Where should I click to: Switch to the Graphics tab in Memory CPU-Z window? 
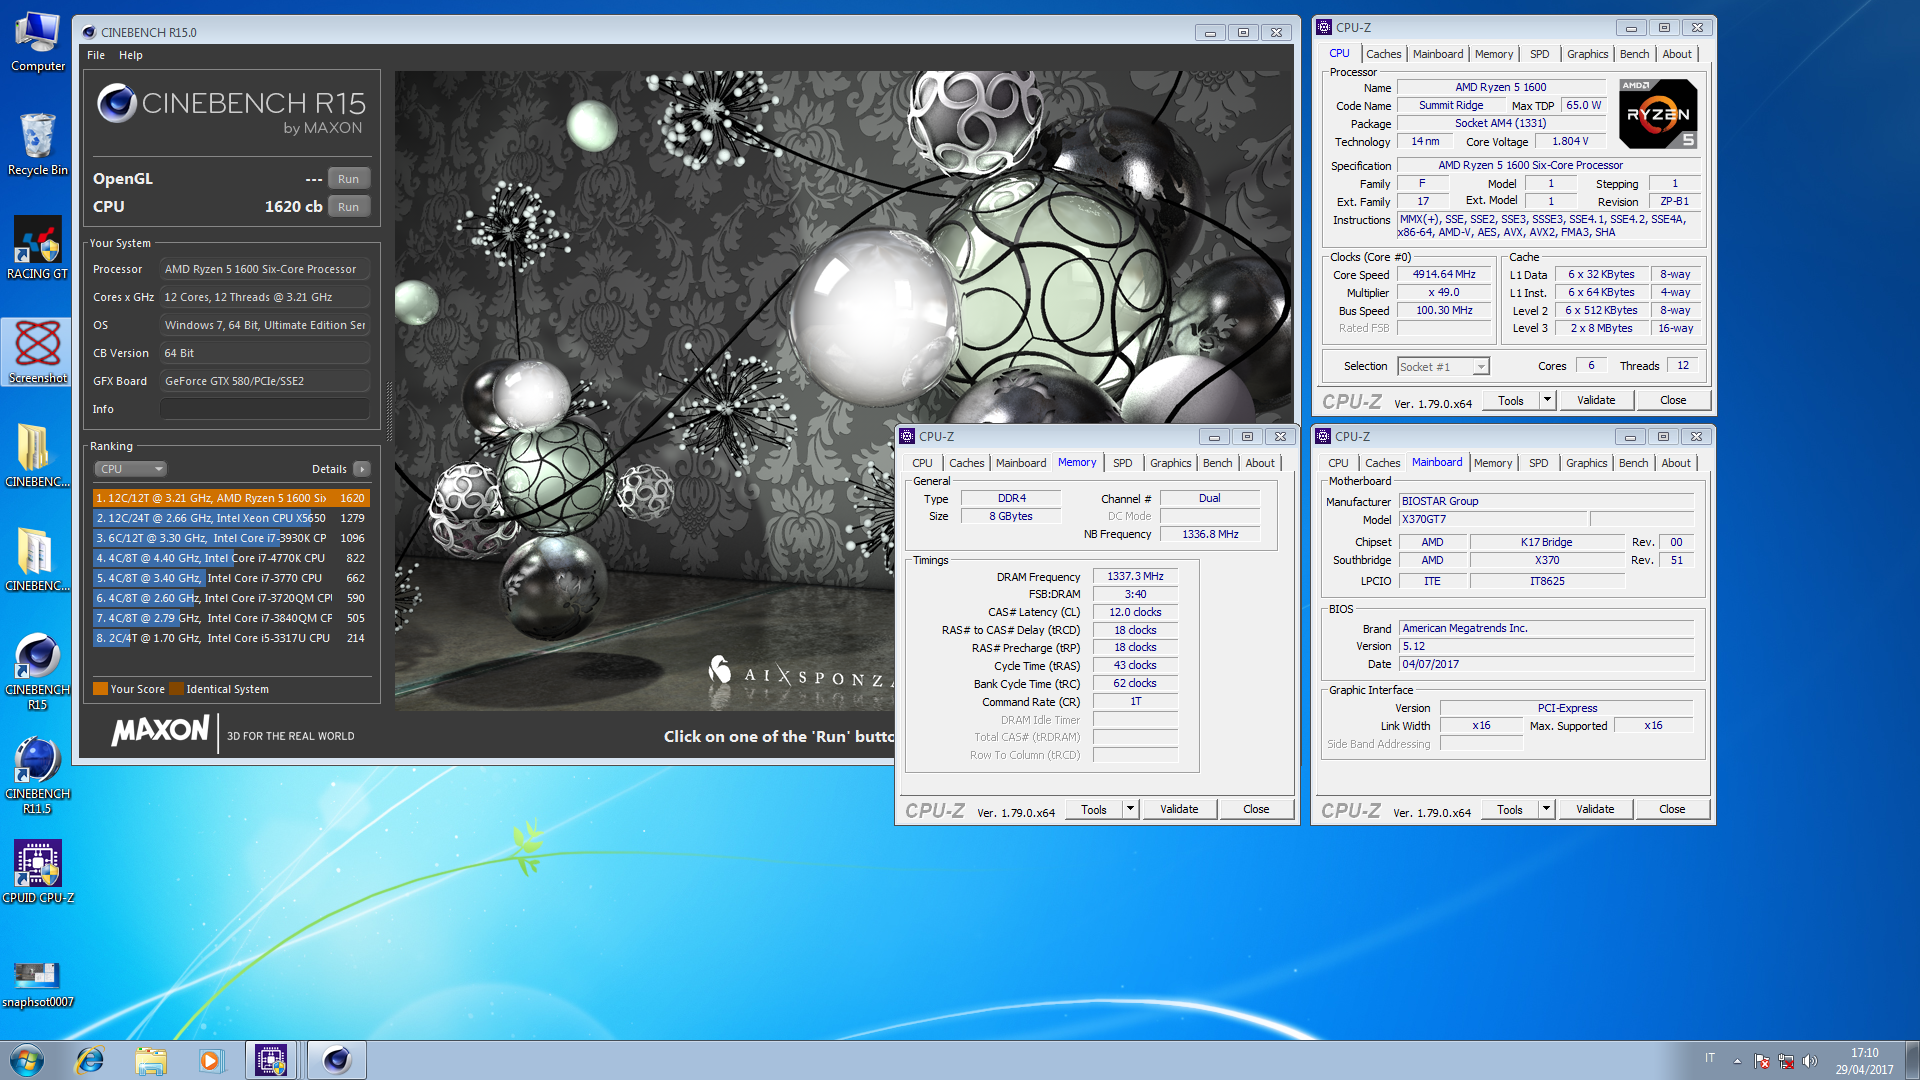coord(1170,463)
